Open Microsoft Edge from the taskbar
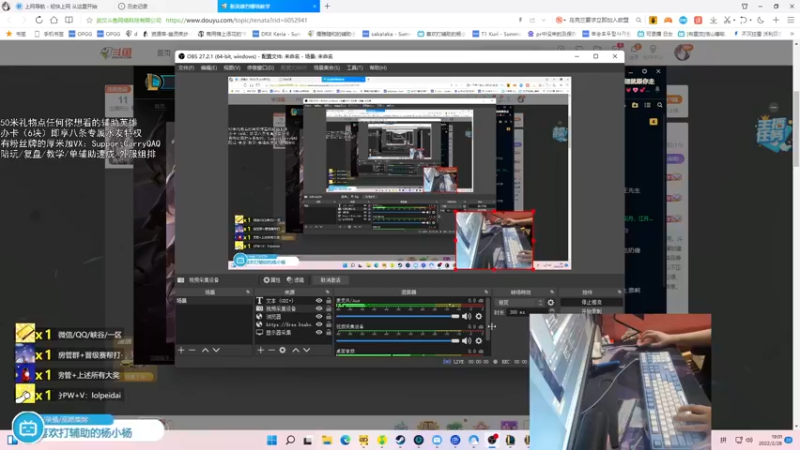The image size is (800, 450). 345,440
